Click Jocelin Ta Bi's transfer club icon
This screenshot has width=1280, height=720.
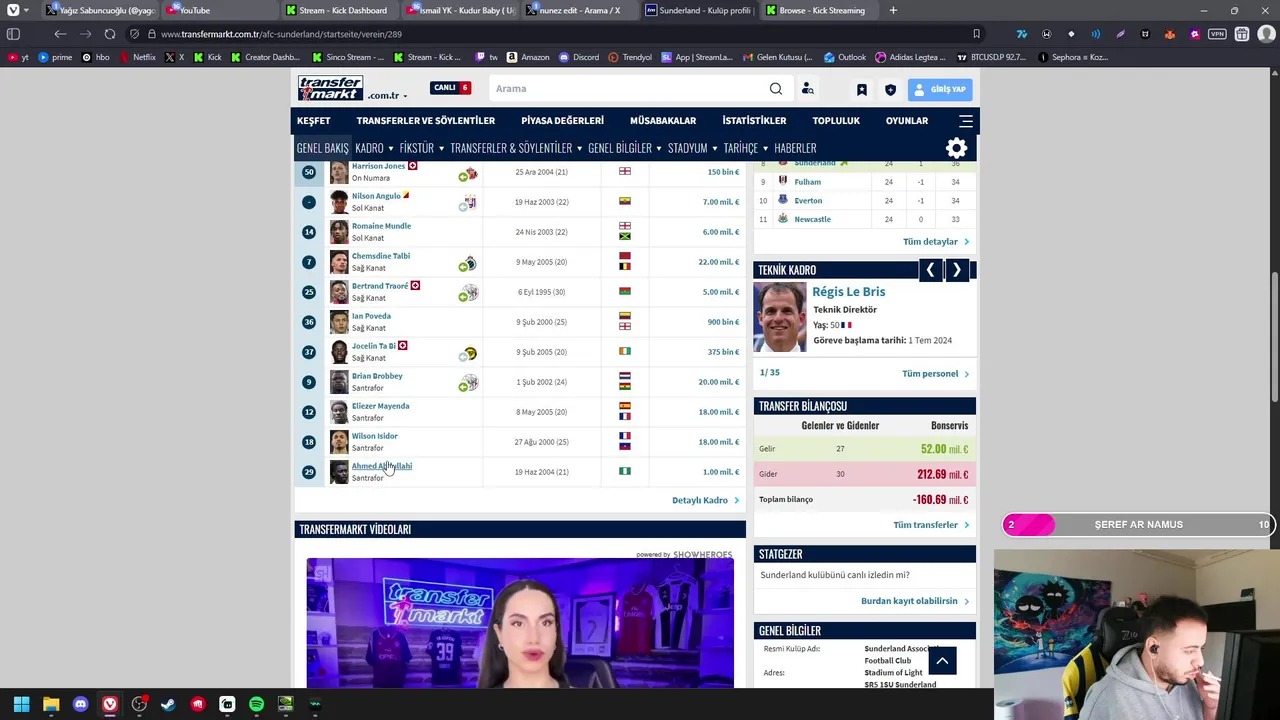coord(468,354)
